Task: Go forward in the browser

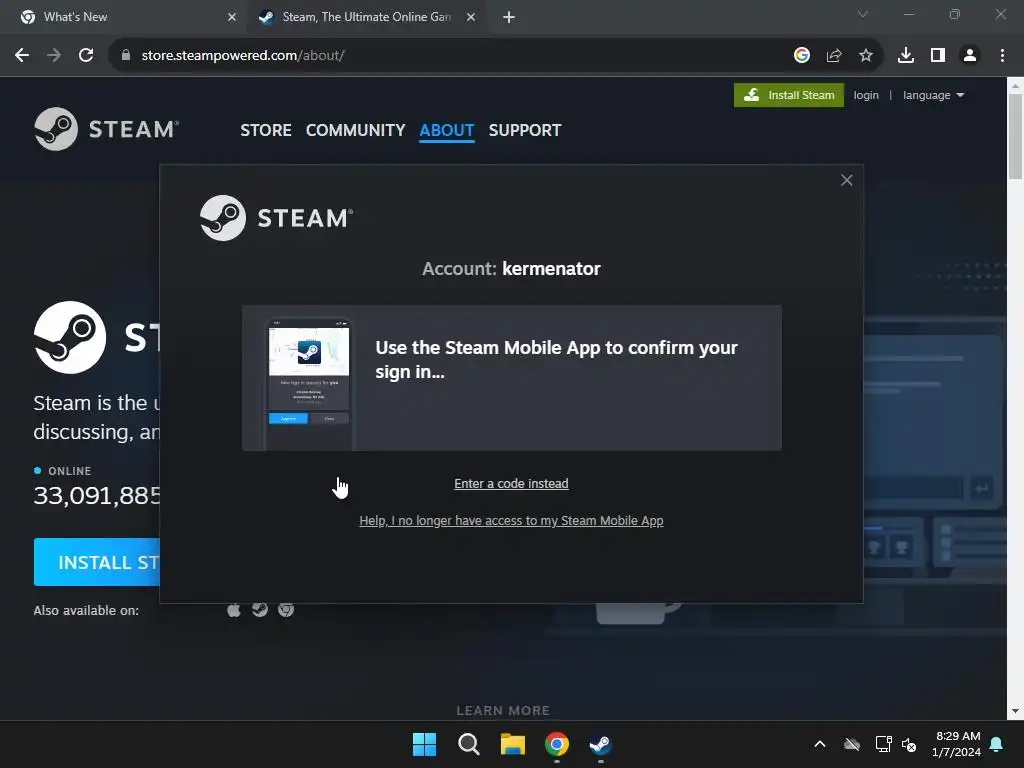Action: pos(54,56)
